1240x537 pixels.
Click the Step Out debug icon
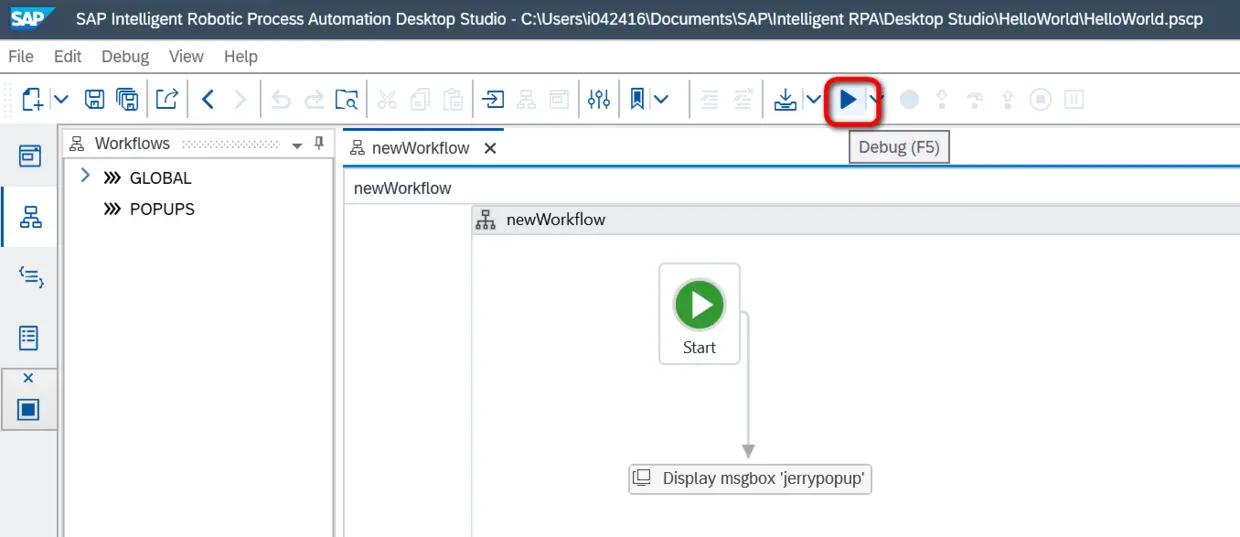pos(1008,99)
